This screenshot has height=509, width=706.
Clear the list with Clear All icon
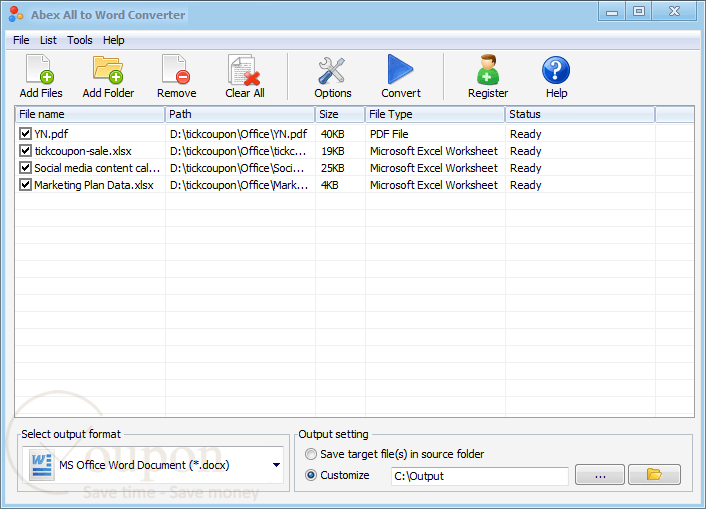(244, 70)
